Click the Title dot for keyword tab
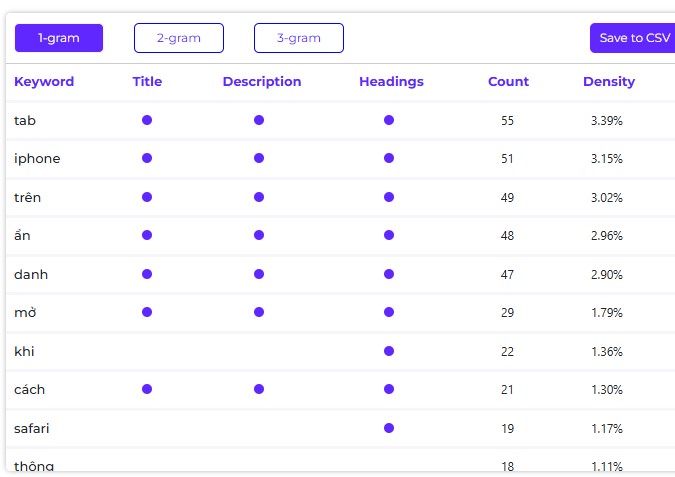675x477 pixels. point(147,120)
